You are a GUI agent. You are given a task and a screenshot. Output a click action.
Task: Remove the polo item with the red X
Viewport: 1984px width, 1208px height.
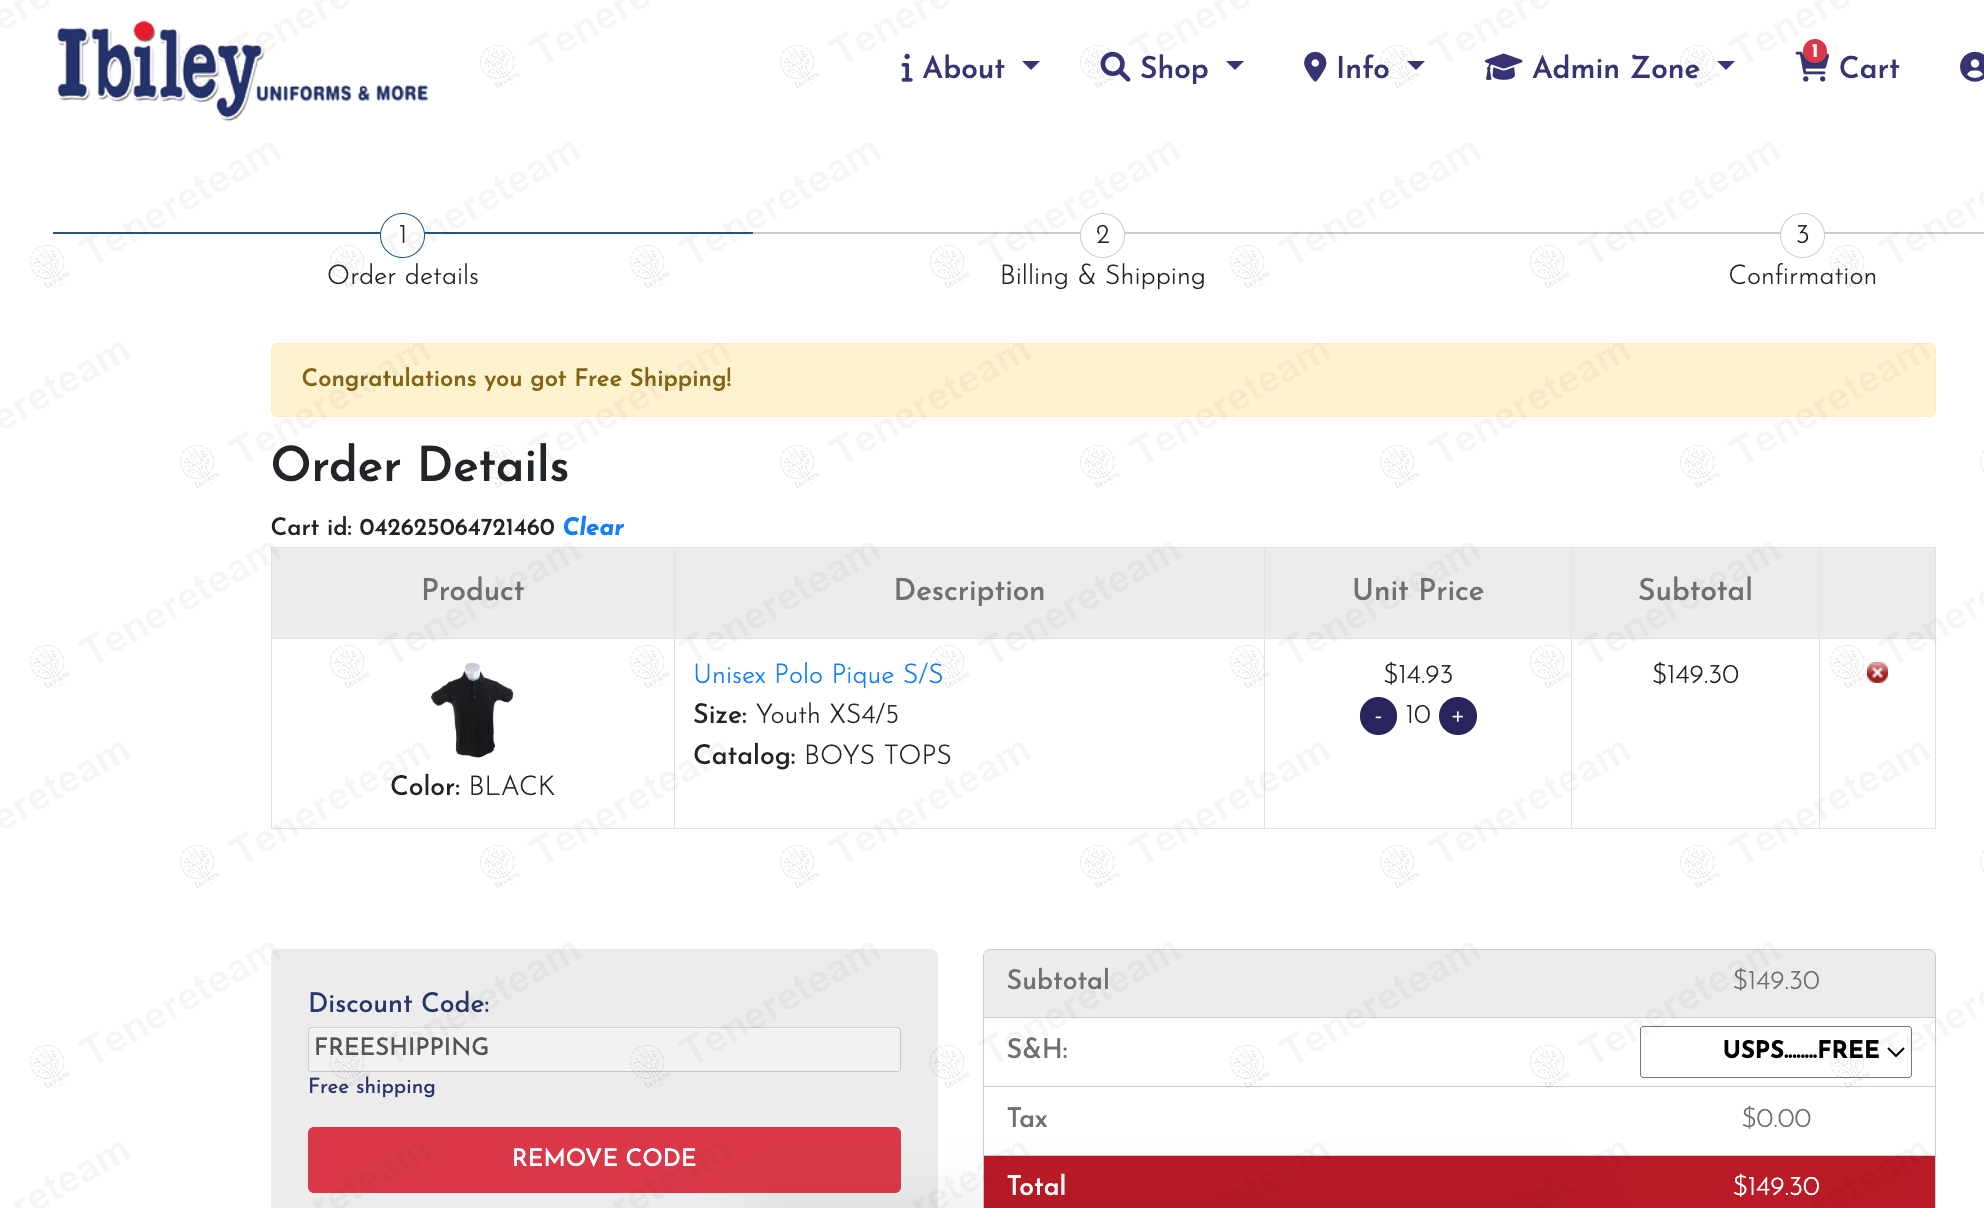pos(1878,674)
